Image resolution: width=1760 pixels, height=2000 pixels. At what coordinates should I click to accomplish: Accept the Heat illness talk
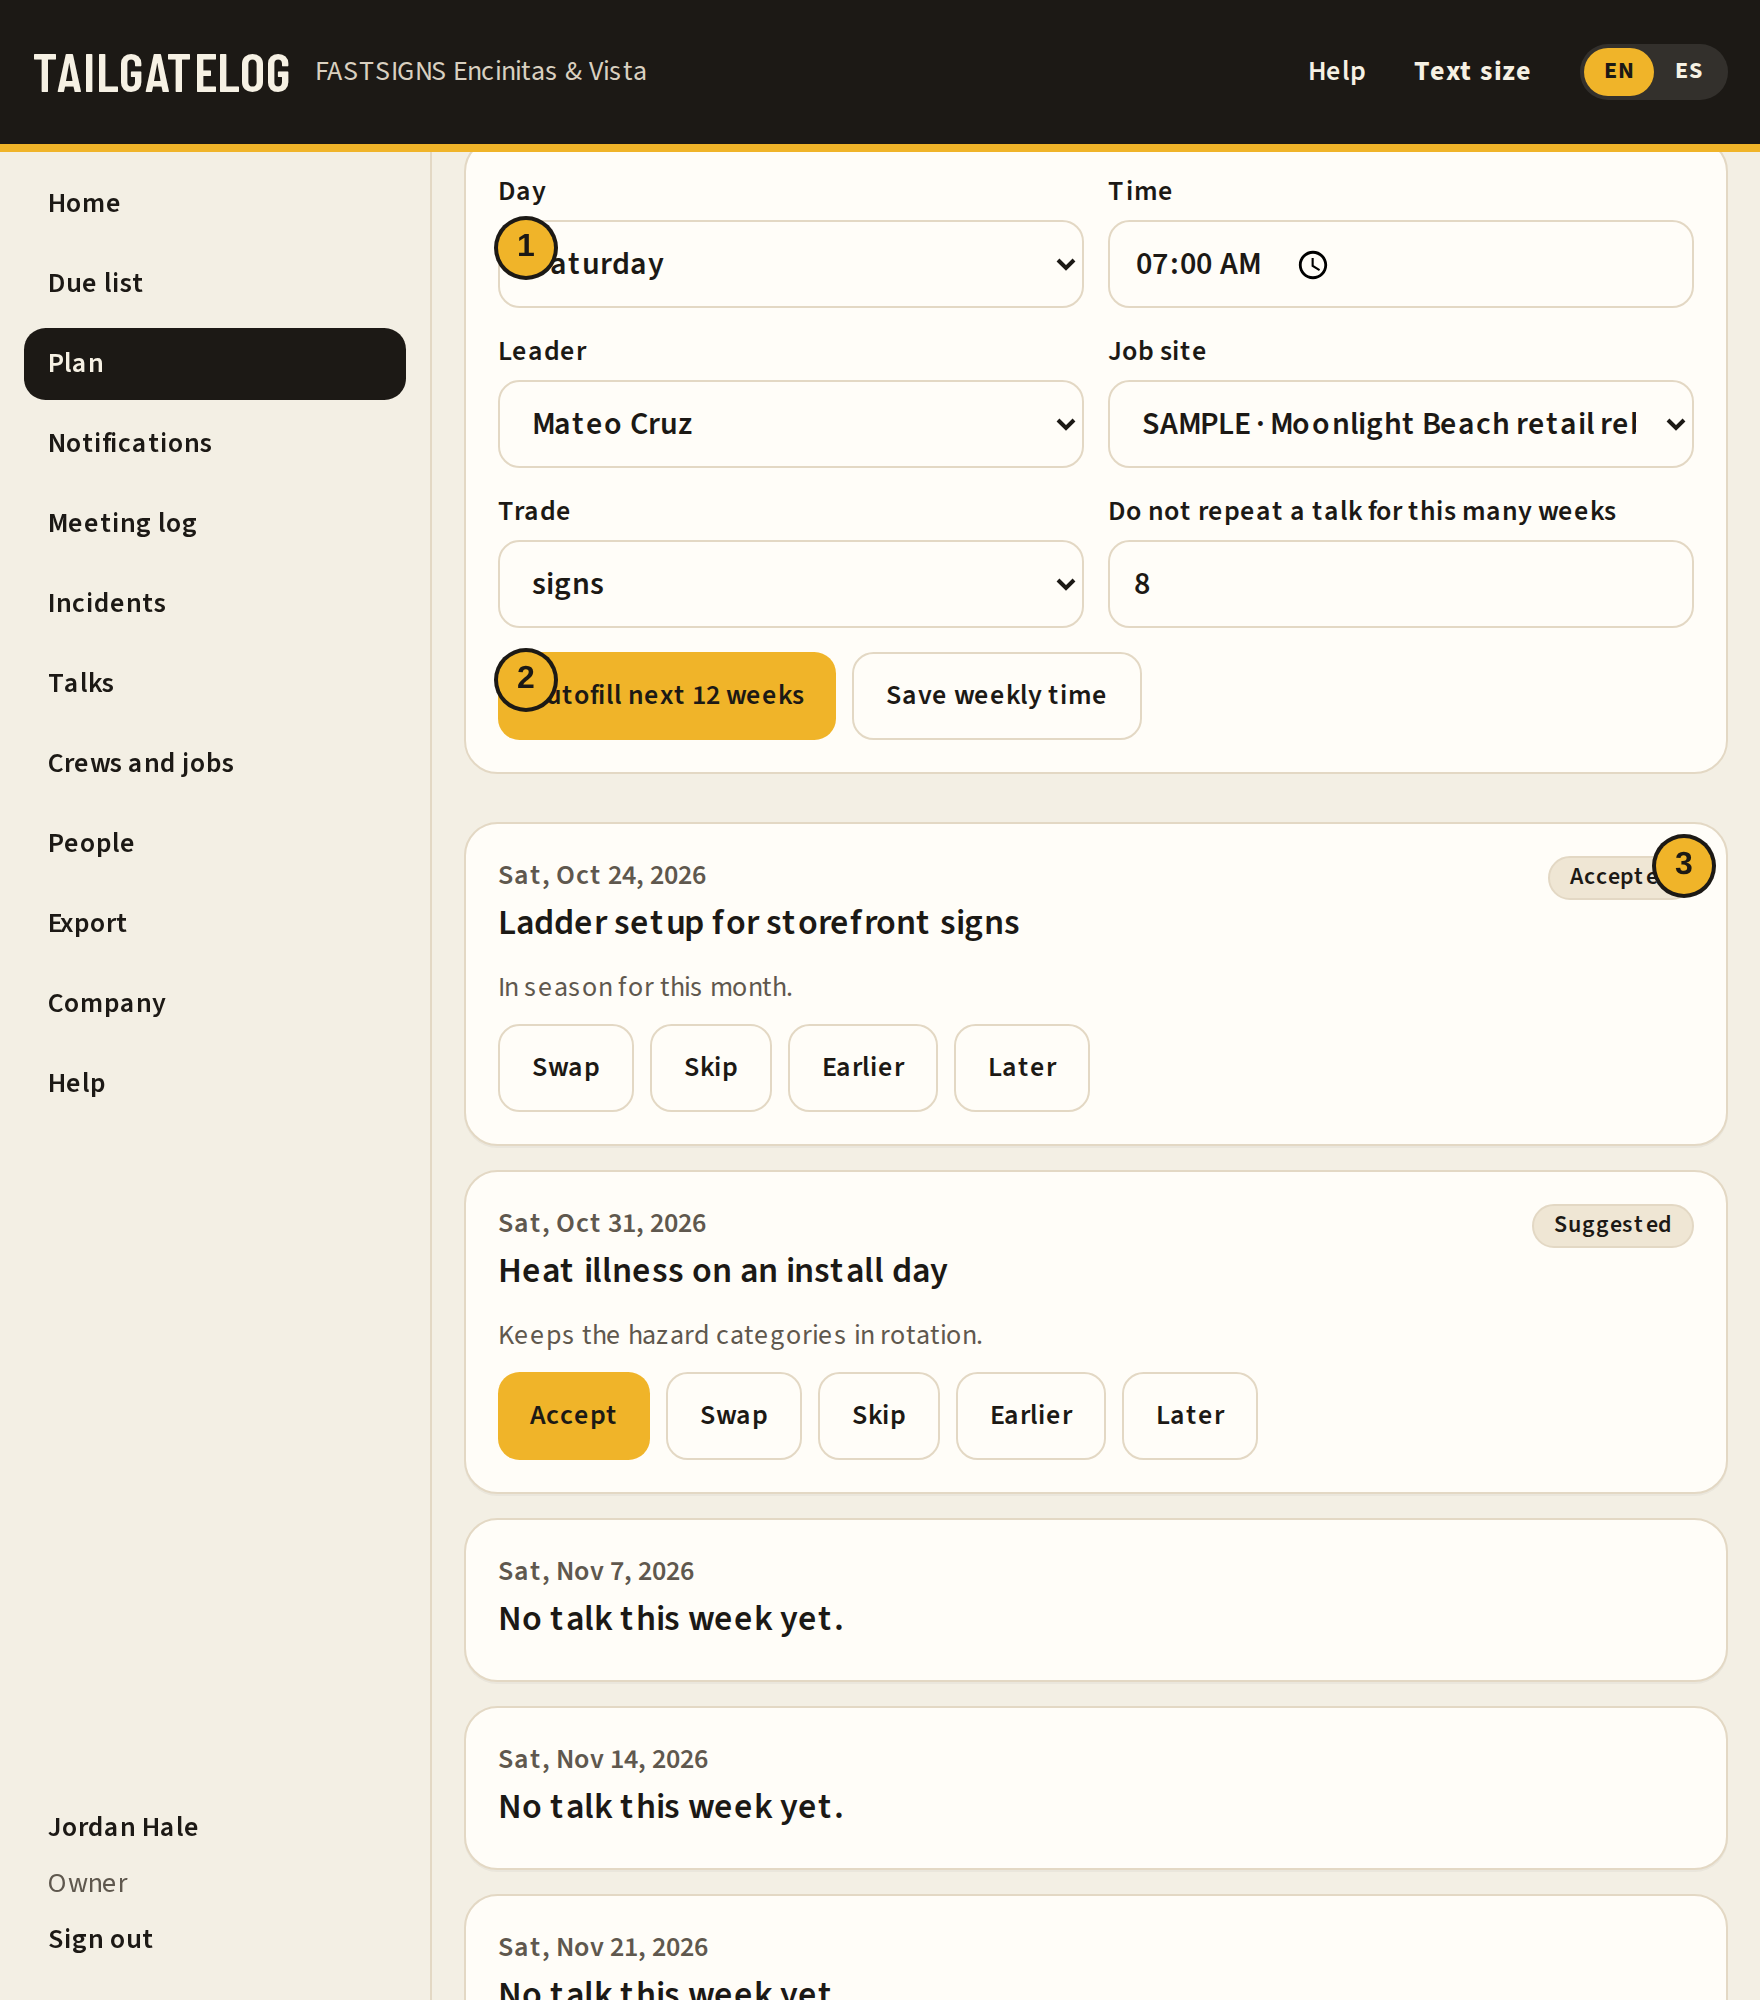pyautogui.click(x=574, y=1416)
